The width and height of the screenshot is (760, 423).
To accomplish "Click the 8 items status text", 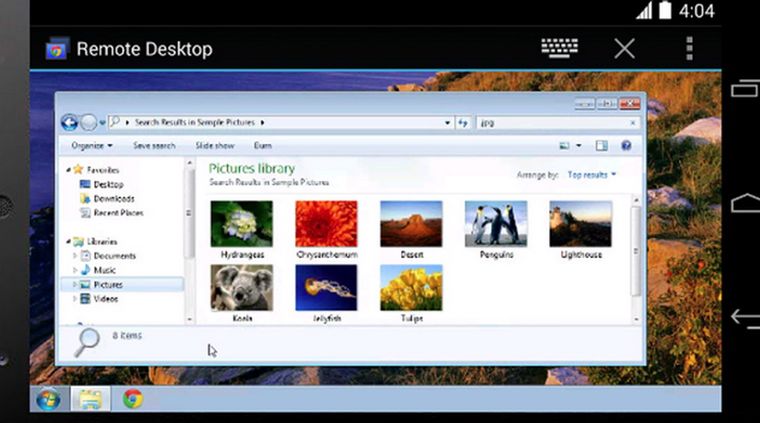I will (127, 335).
